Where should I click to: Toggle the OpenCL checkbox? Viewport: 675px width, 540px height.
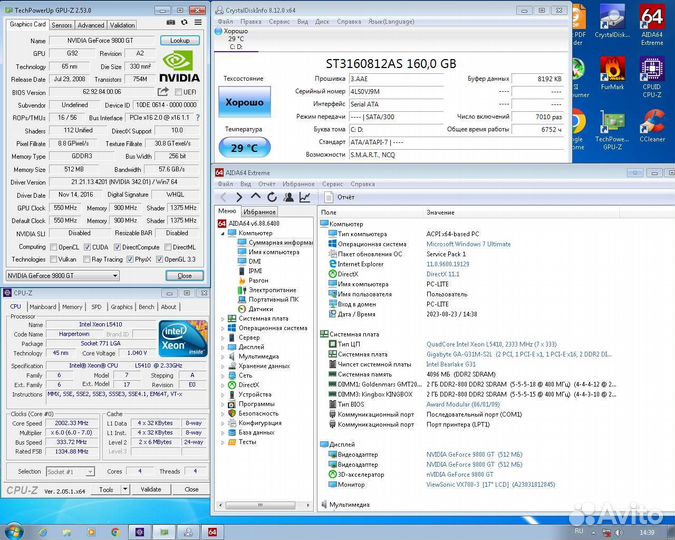tap(53, 247)
